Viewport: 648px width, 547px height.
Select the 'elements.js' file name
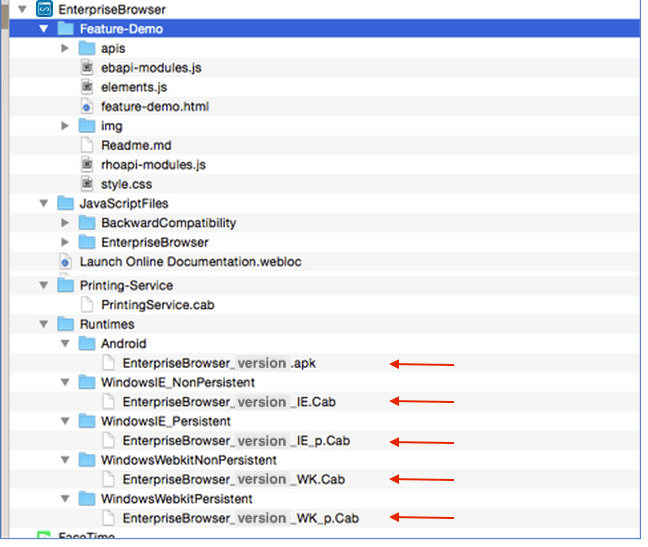click(x=134, y=87)
